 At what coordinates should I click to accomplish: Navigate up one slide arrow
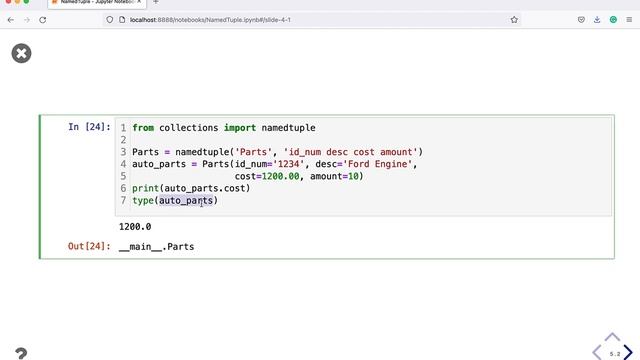click(x=612, y=337)
